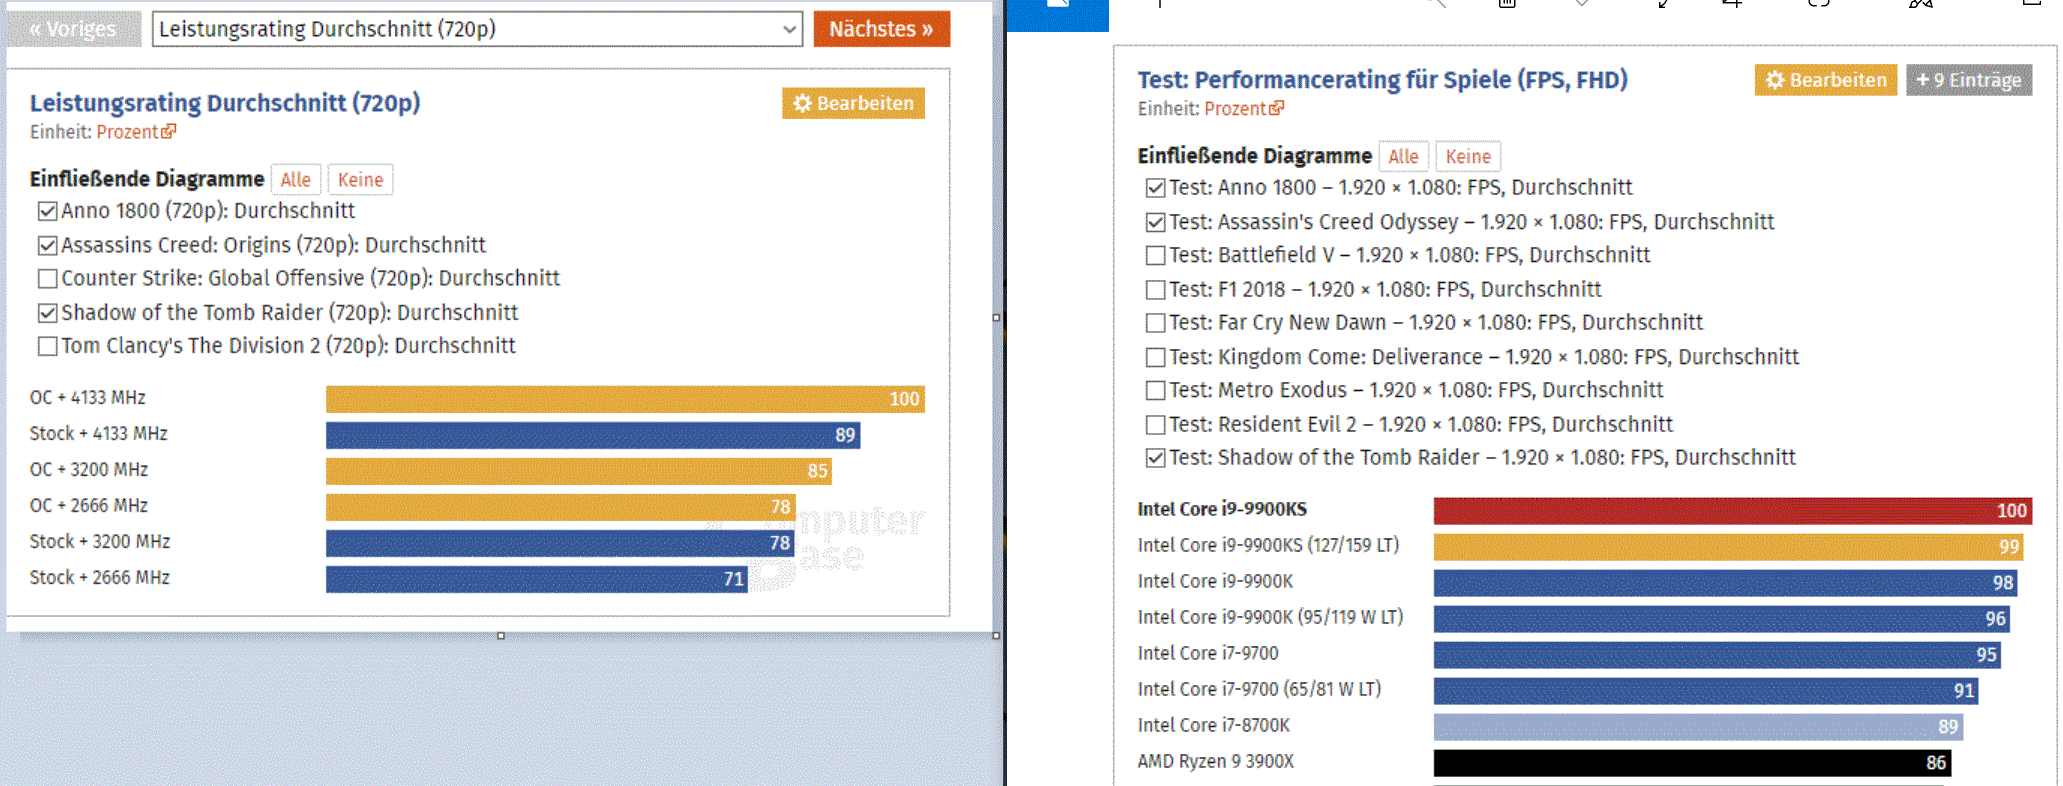The height and width of the screenshot is (786, 2063).
Task: Enable Test: Battlefield V FHD checkbox
Action: click(1155, 255)
